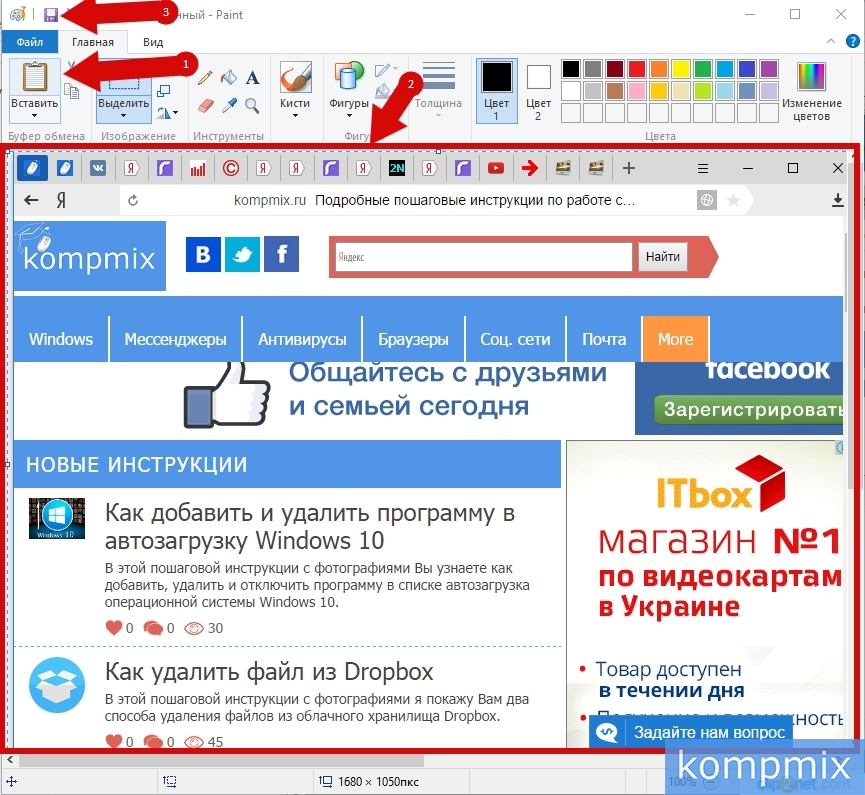Pick the pink color swatch

pos(637,91)
